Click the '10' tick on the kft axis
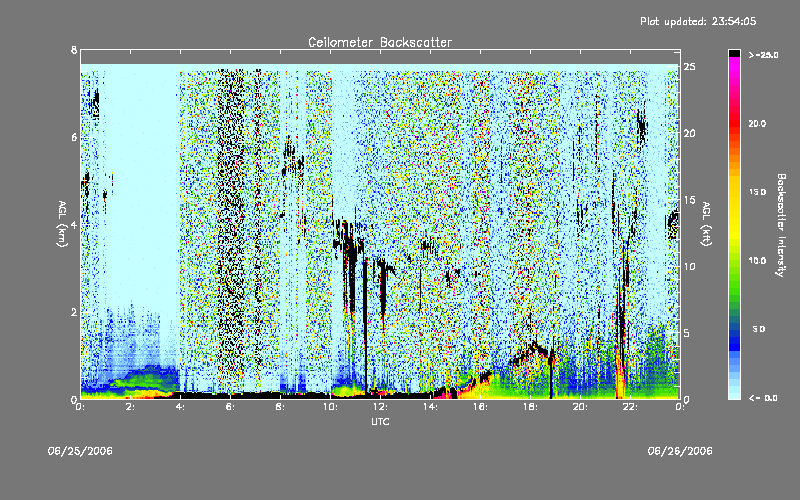The width and height of the screenshot is (800, 500). pyautogui.click(x=690, y=266)
